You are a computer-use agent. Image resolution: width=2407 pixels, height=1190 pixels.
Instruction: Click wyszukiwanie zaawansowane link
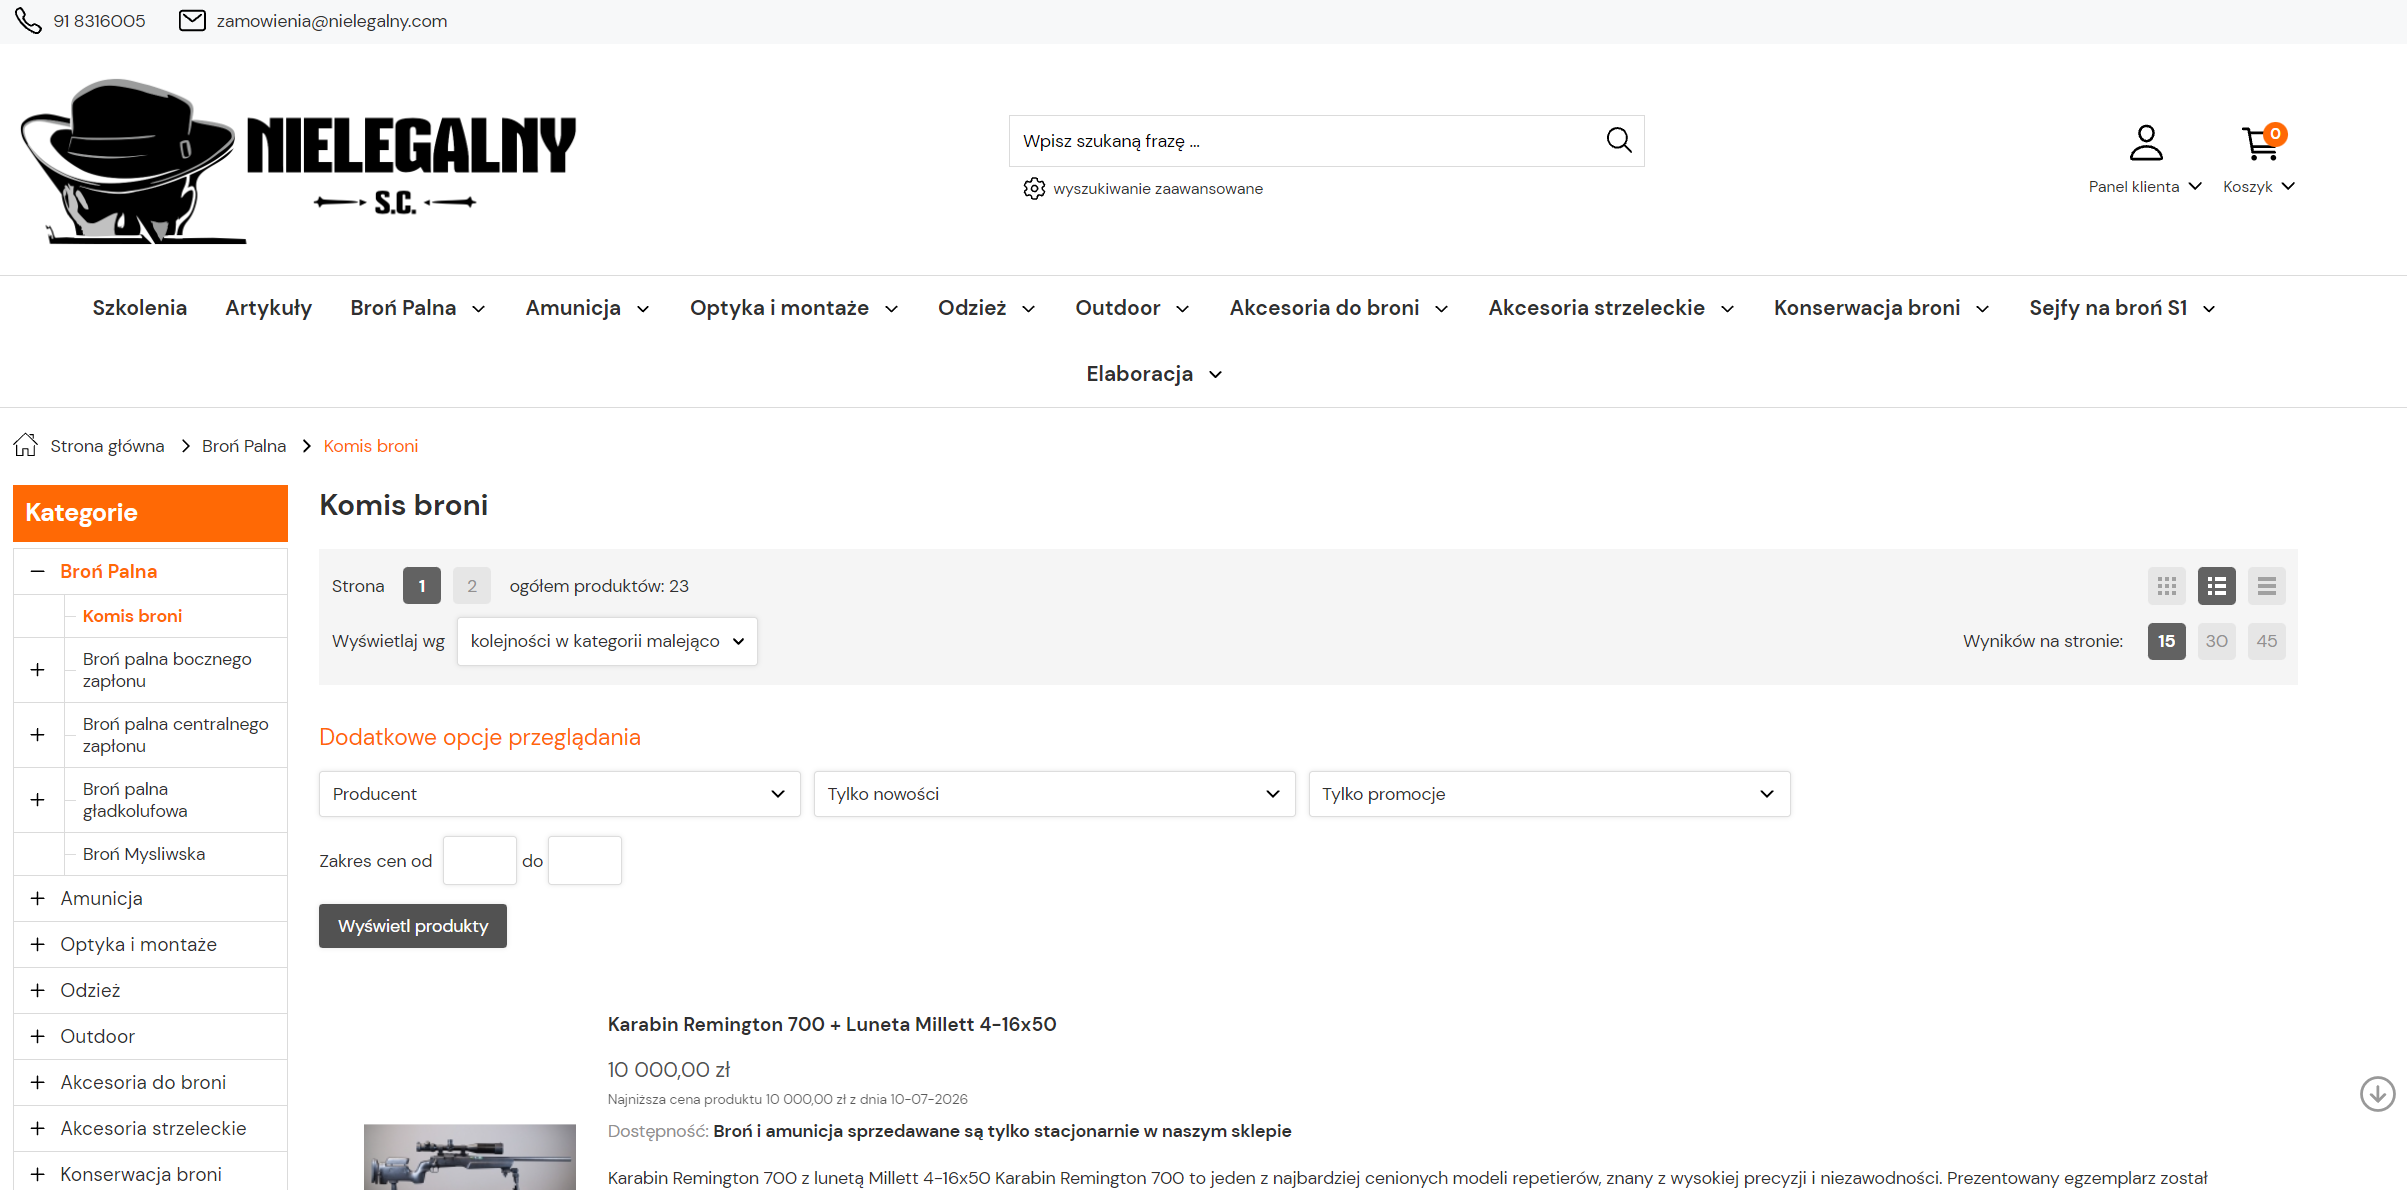point(1158,188)
